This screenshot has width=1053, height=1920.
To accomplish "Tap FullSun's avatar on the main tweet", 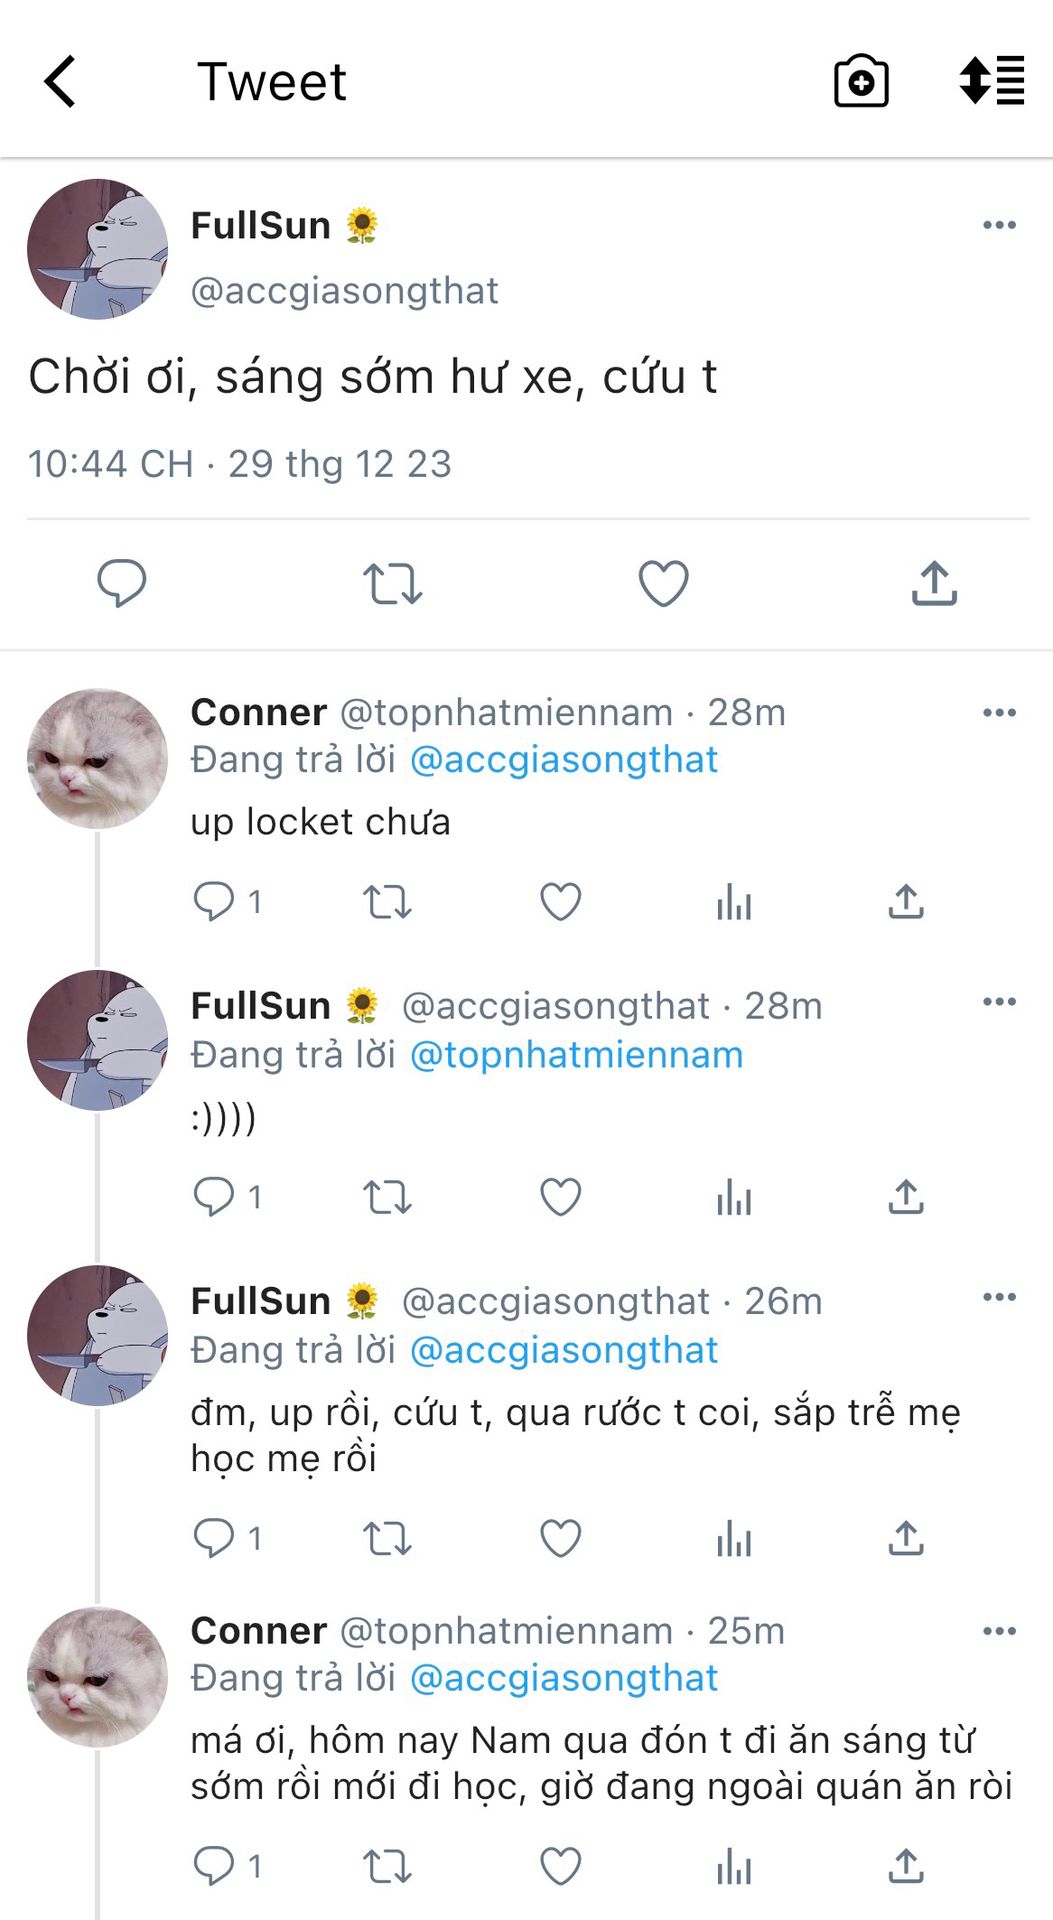I will click(97, 249).
